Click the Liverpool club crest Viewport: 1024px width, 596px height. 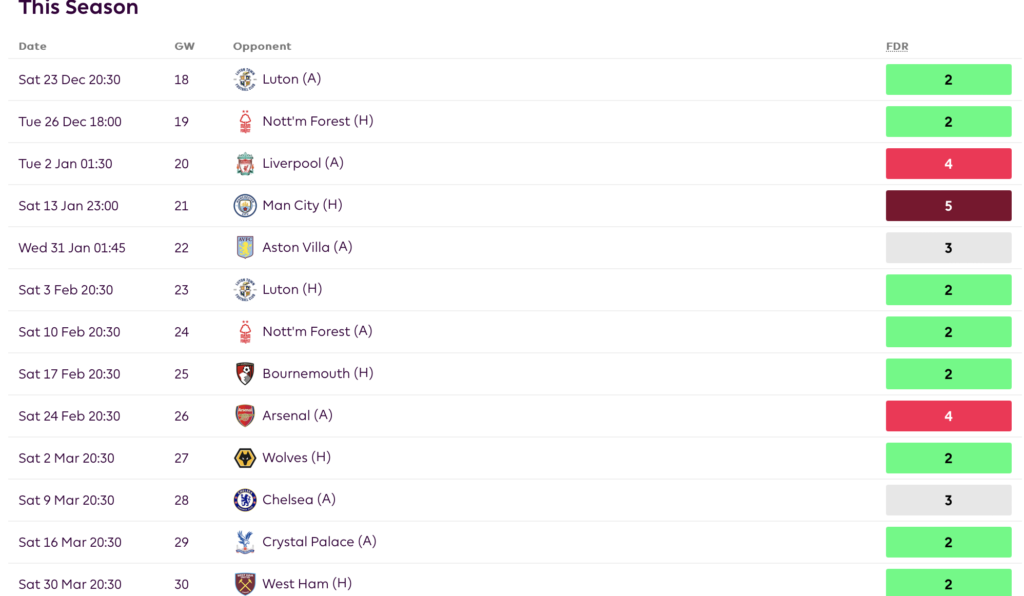245,164
